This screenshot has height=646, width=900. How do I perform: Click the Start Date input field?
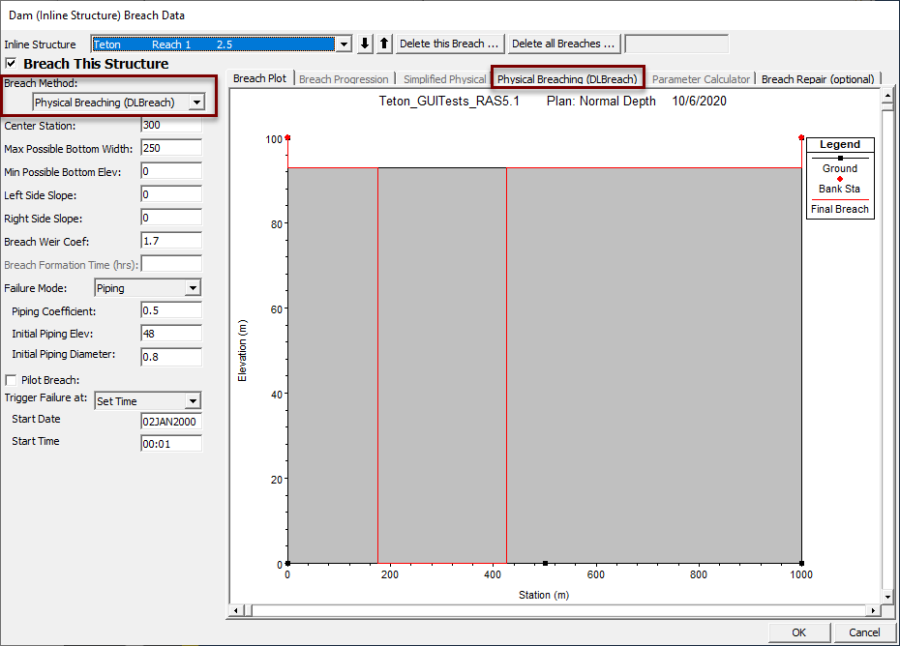(169, 421)
